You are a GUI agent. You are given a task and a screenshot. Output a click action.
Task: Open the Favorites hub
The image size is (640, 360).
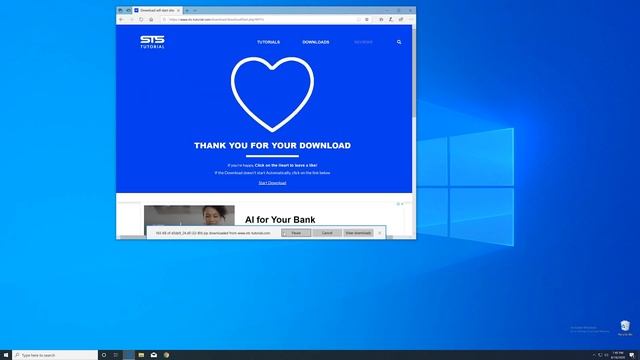click(x=381, y=19)
